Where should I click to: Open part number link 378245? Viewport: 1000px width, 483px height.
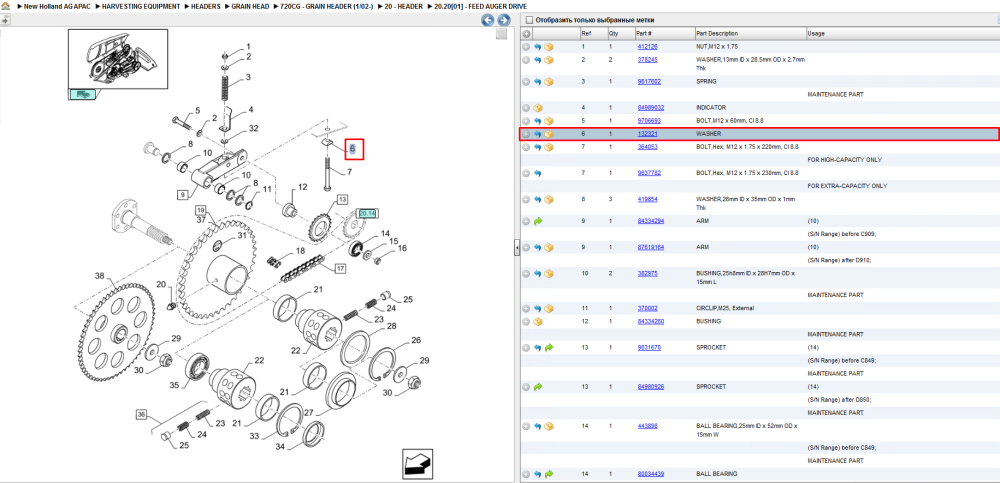pyautogui.click(x=647, y=59)
